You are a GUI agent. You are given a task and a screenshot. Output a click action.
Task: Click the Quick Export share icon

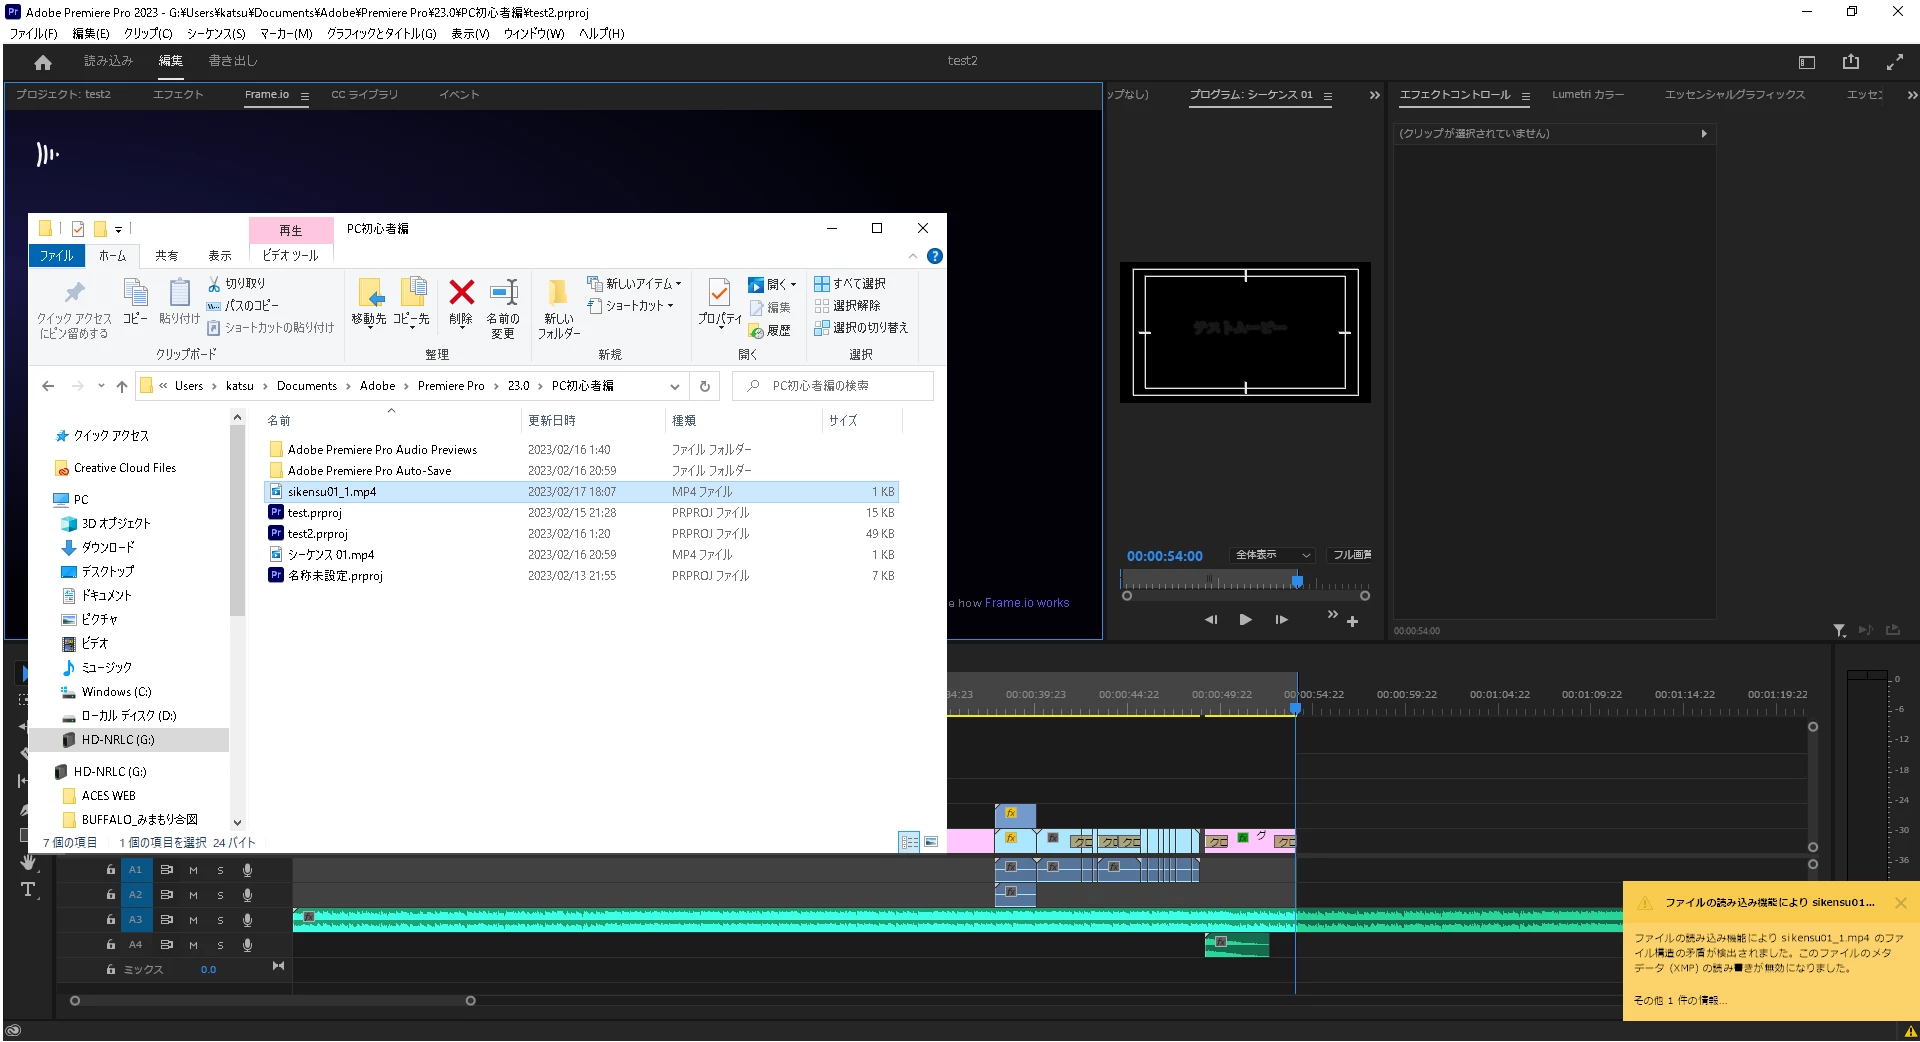[x=1851, y=62]
